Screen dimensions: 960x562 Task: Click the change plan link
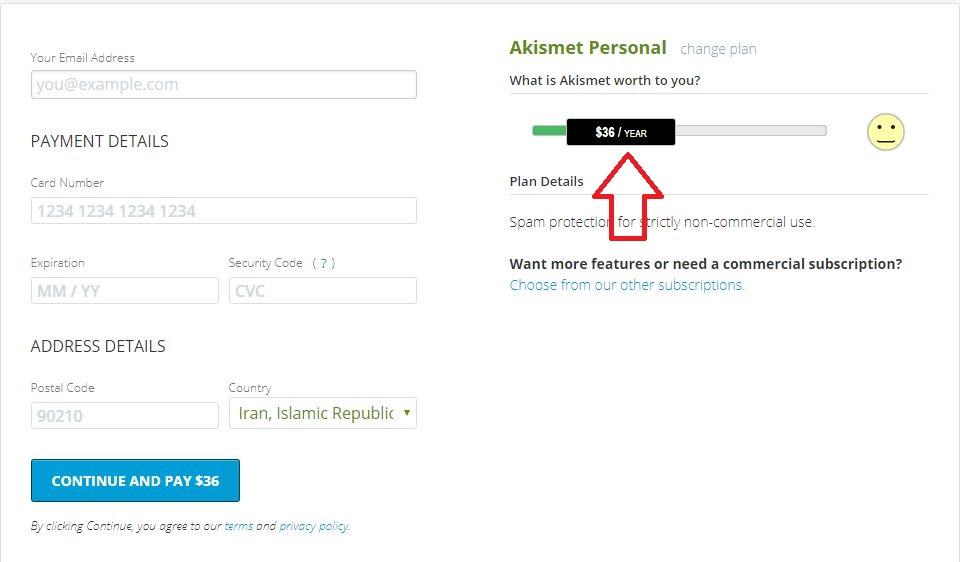[x=718, y=49]
